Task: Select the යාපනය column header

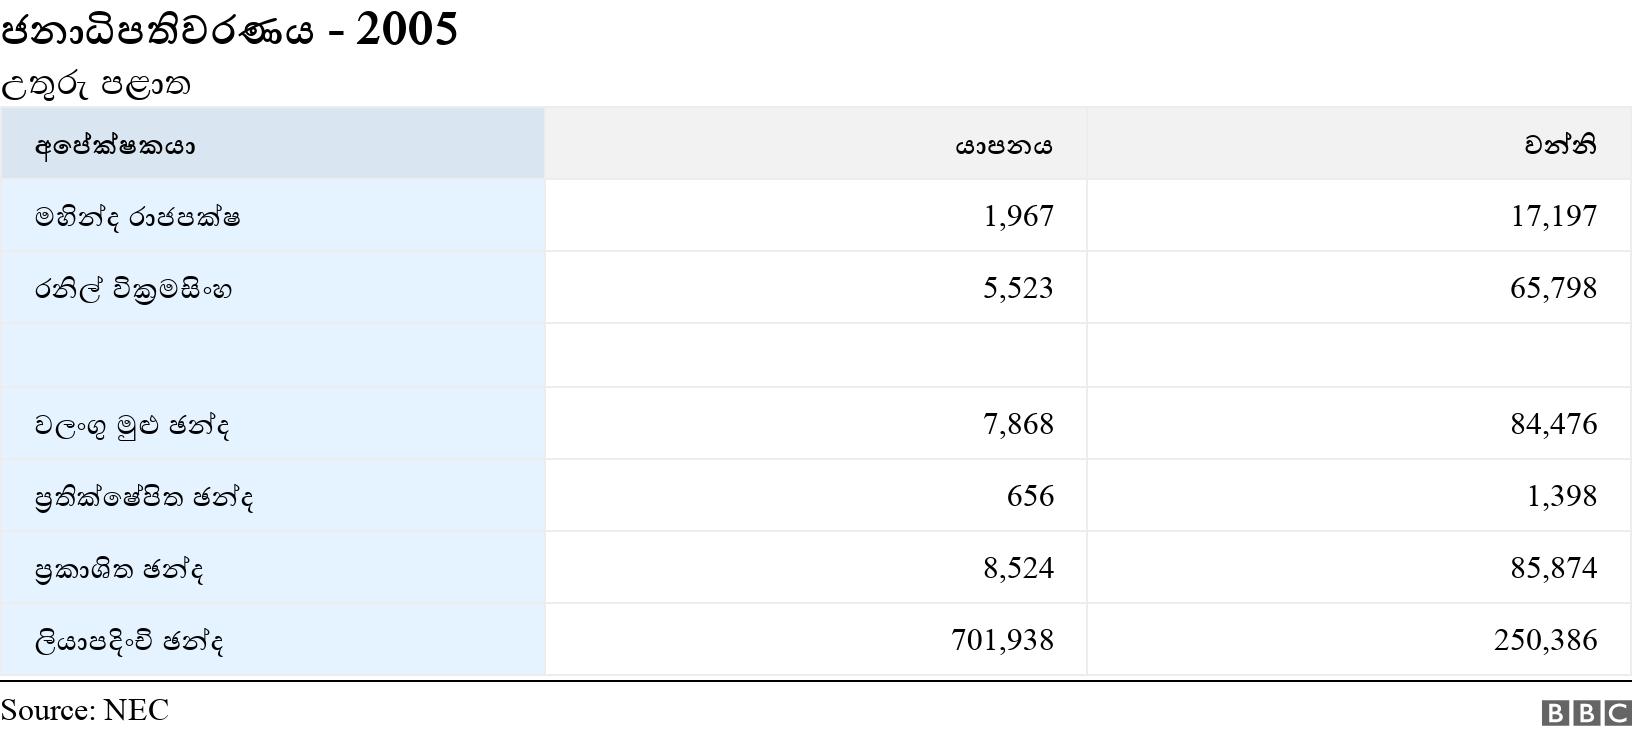Action: point(1003,146)
